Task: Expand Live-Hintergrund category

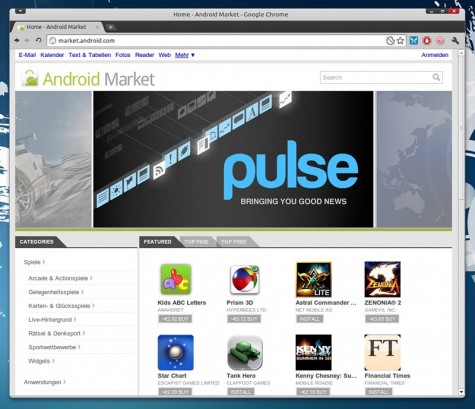Action: [52, 320]
